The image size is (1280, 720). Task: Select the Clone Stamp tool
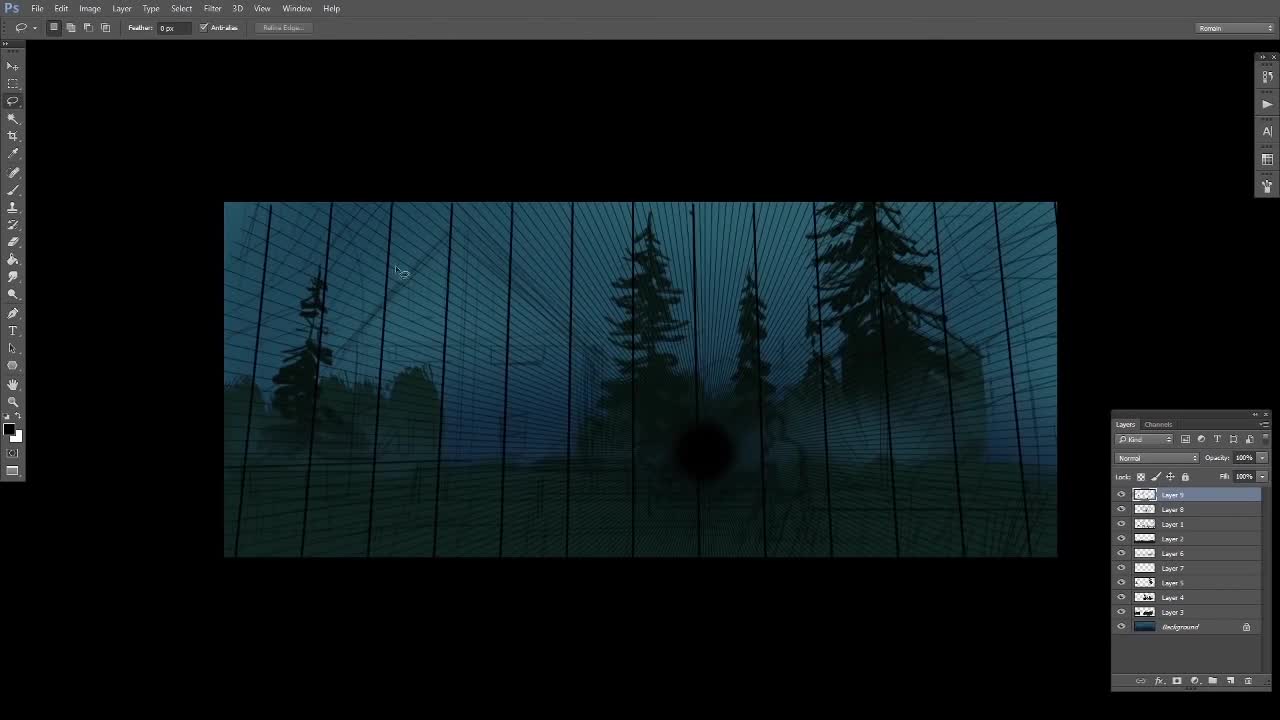click(x=13, y=208)
